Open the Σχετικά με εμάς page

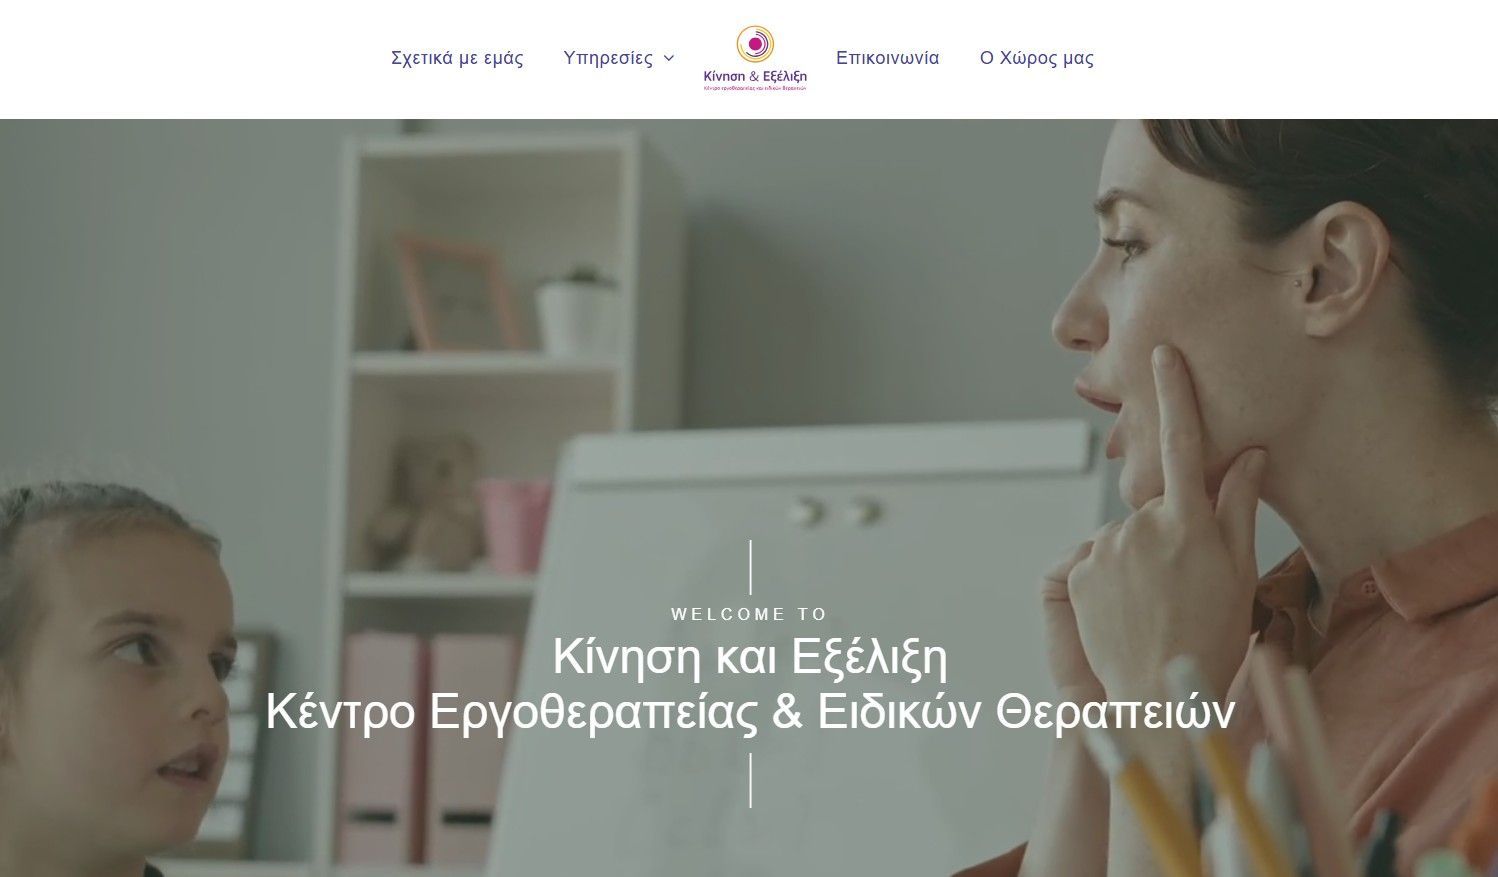(x=457, y=58)
